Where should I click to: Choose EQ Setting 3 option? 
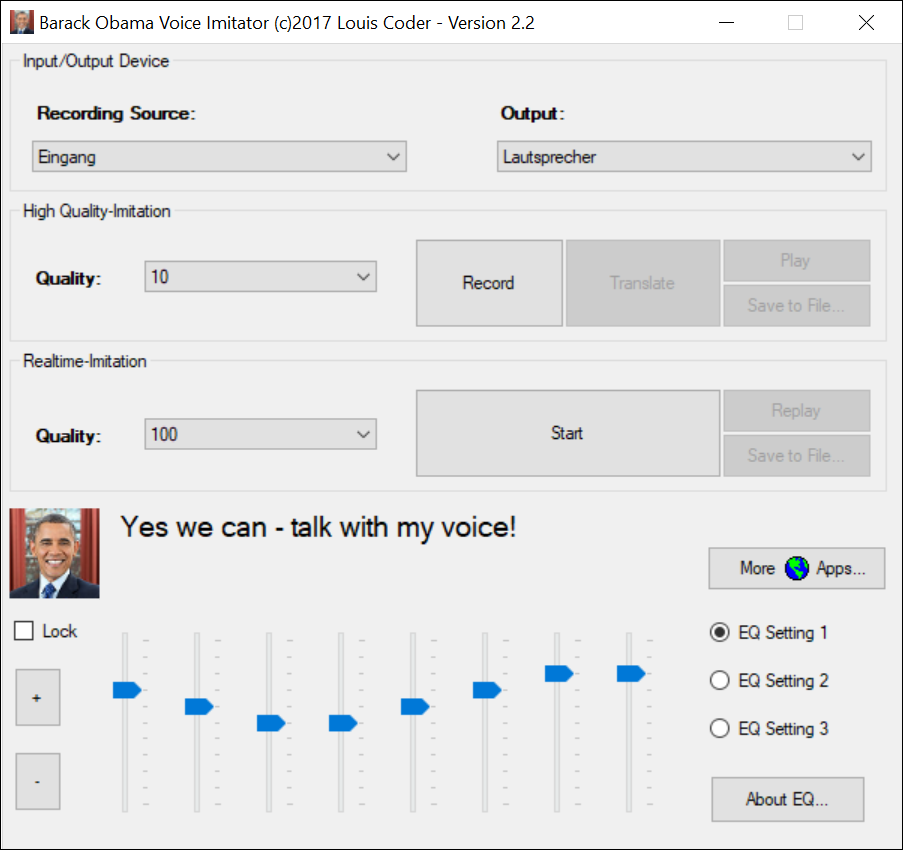(x=719, y=728)
